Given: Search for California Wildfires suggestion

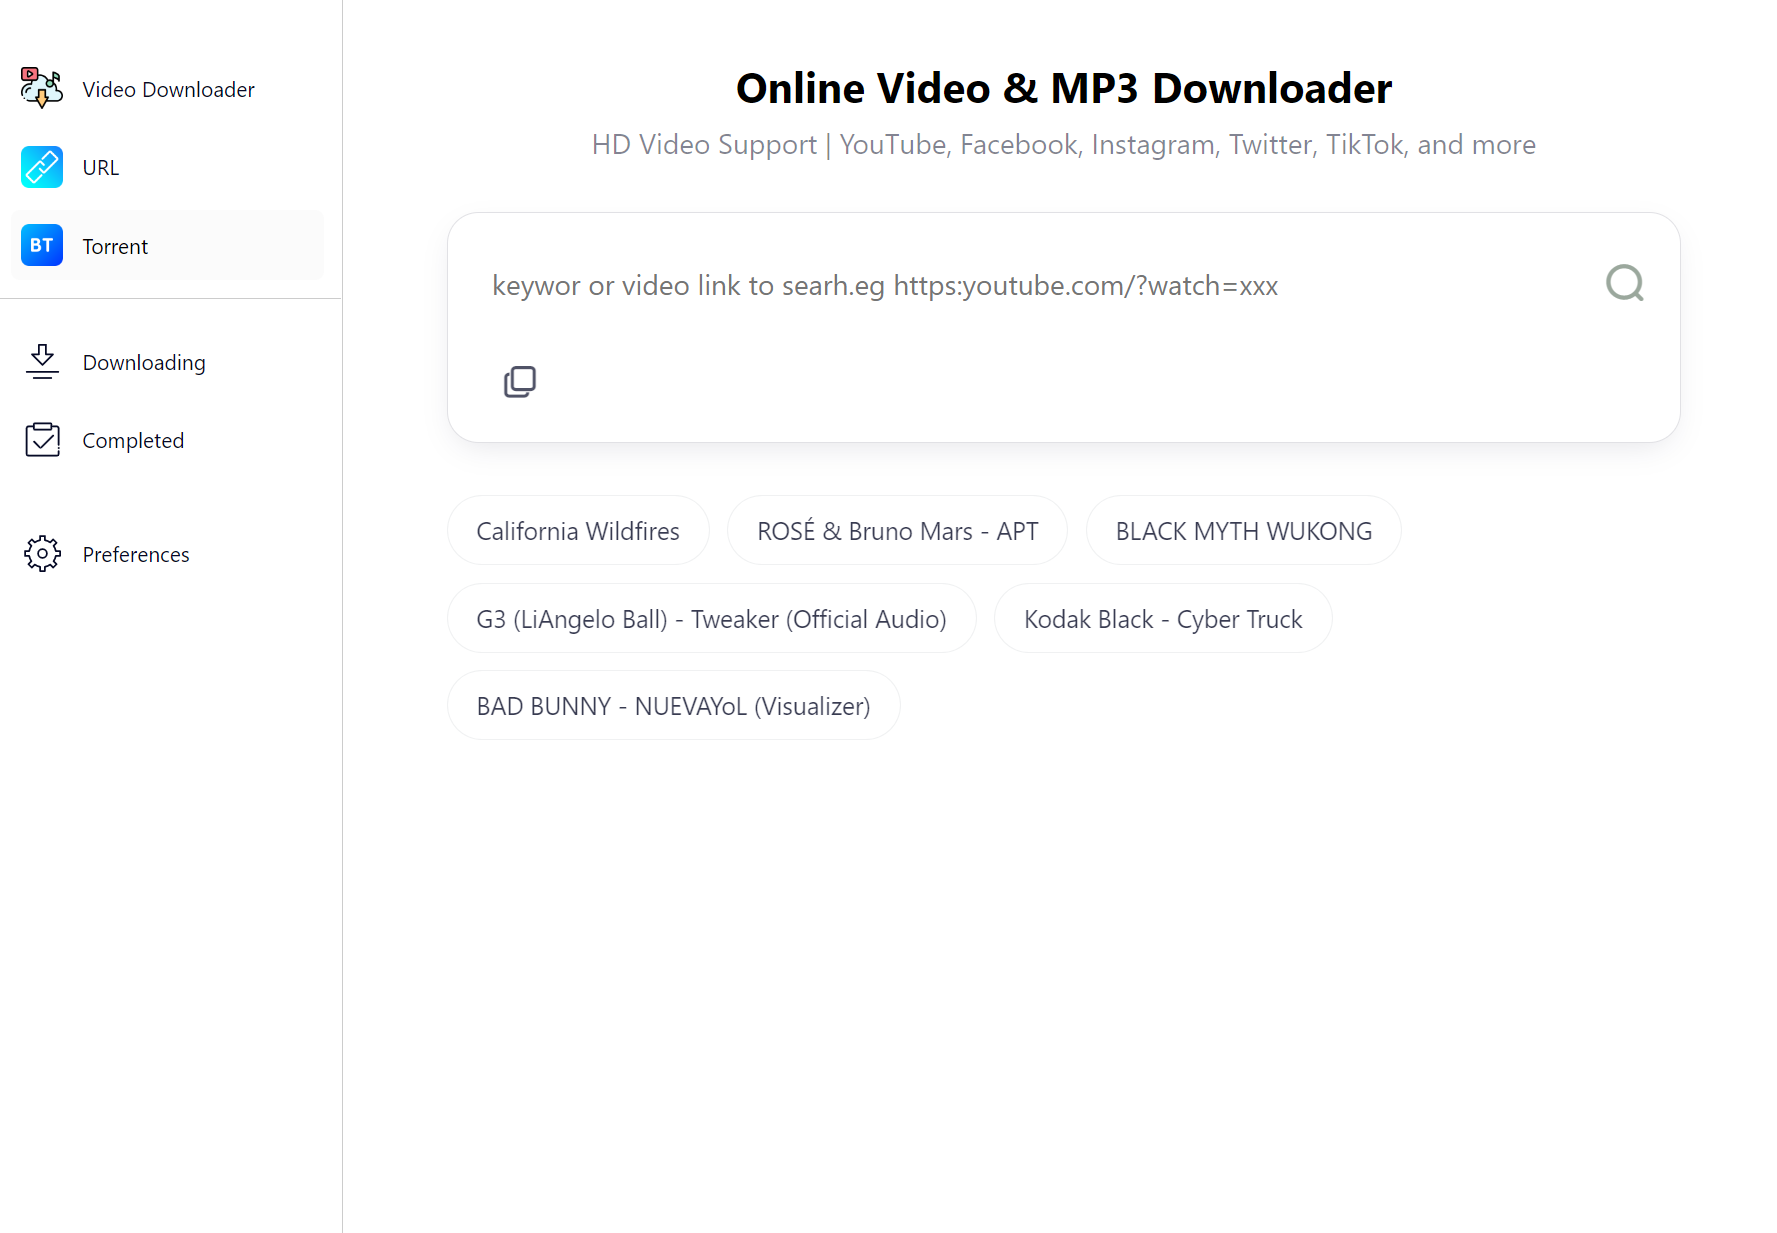Looking at the screenshot, I should [x=578, y=531].
